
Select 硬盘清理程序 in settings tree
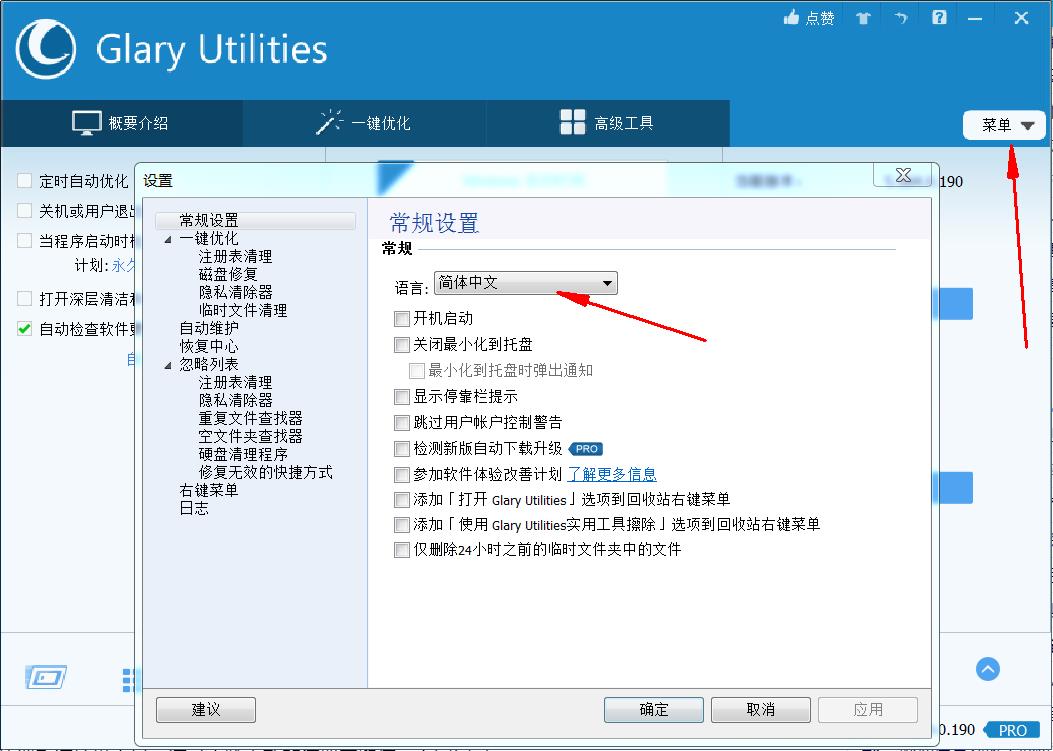pyautogui.click(x=243, y=454)
